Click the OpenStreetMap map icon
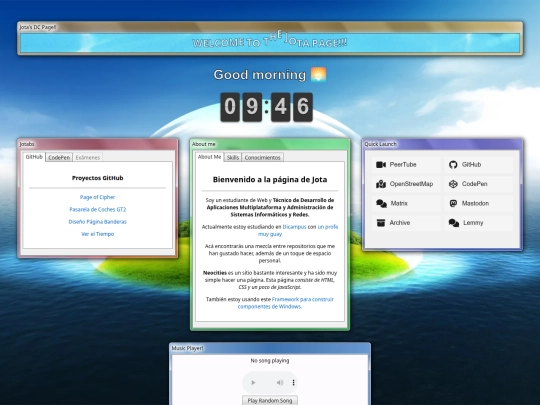 click(x=381, y=184)
